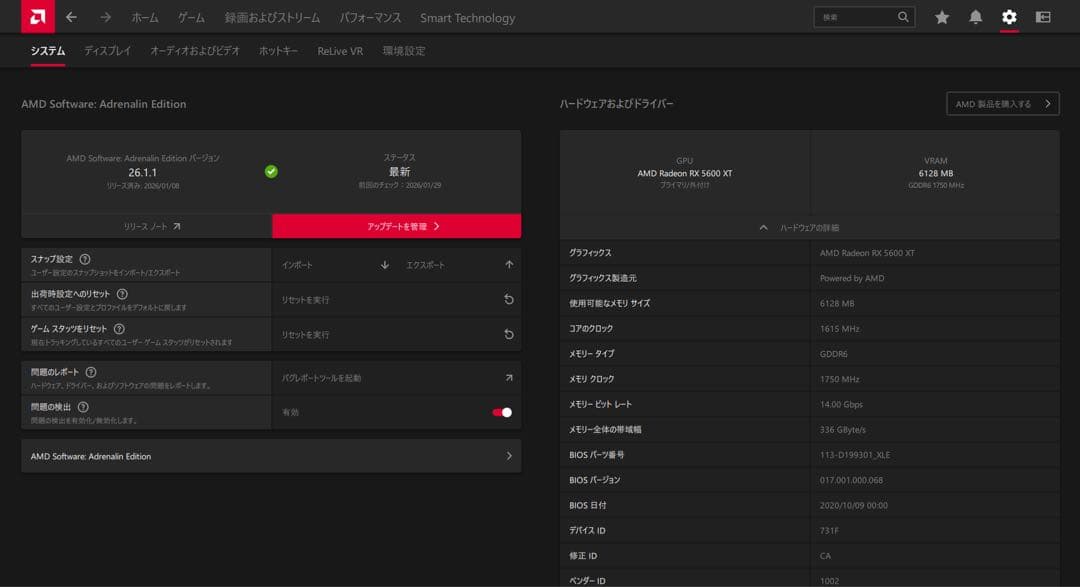Click the back navigation arrow

point(69,17)
